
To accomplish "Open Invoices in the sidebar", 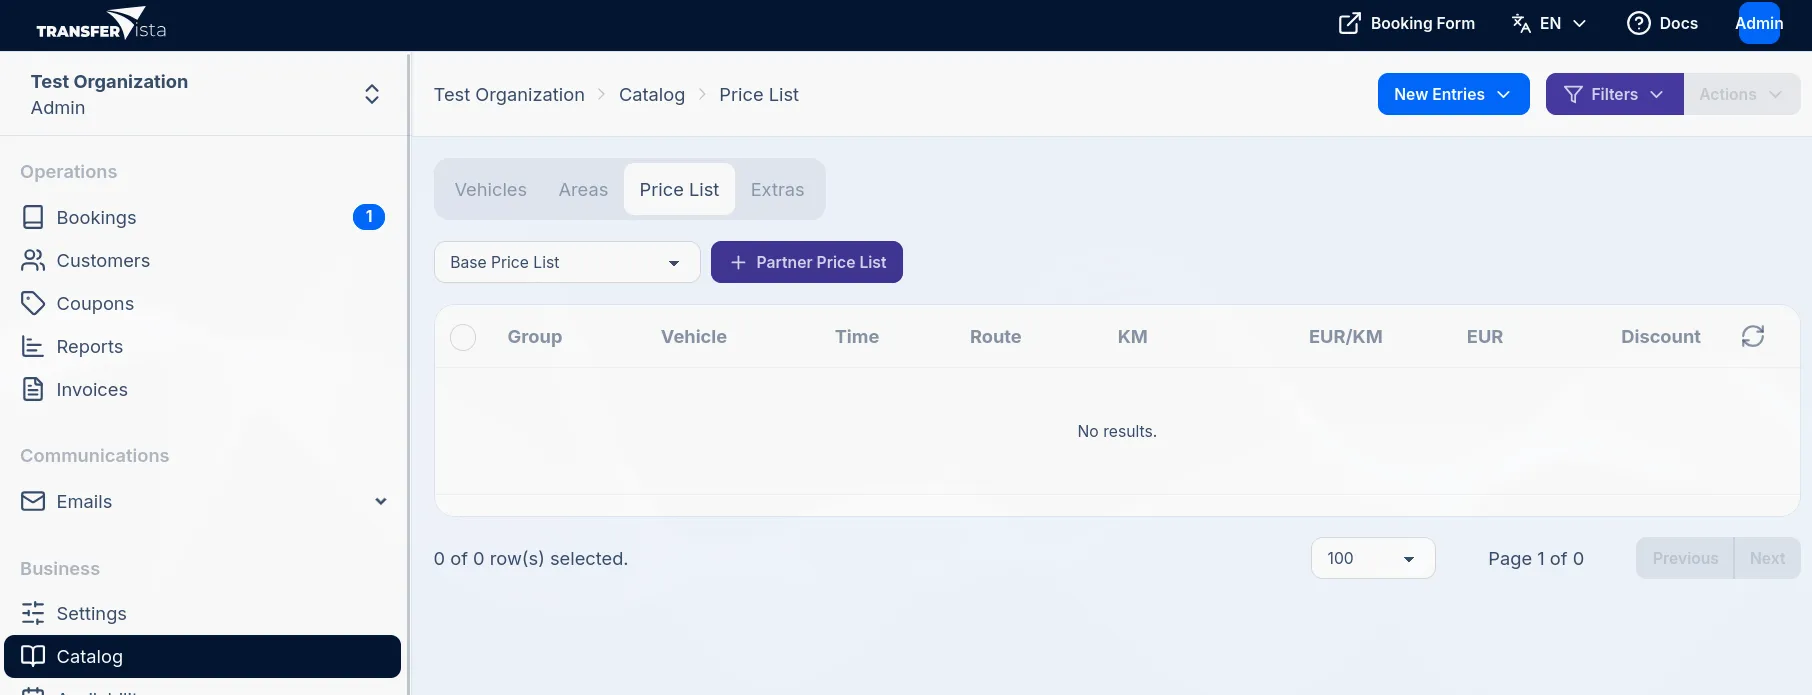I will [202, 389].
